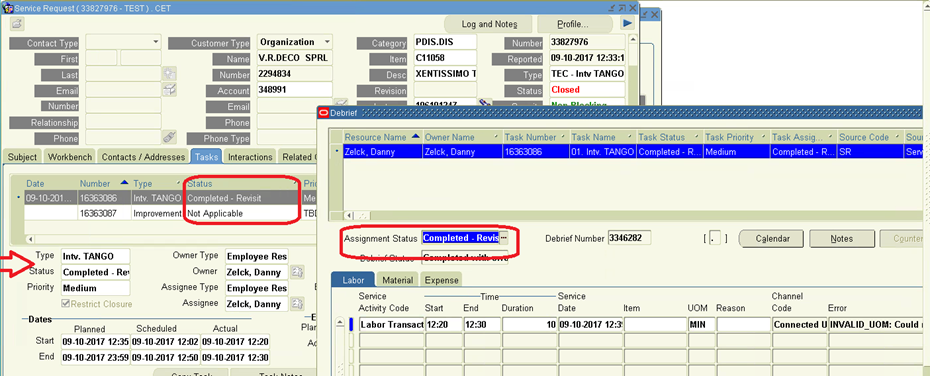Click the Labor Start time field 12:20
The width and height of the screenshot is (930, 376).
443,324
